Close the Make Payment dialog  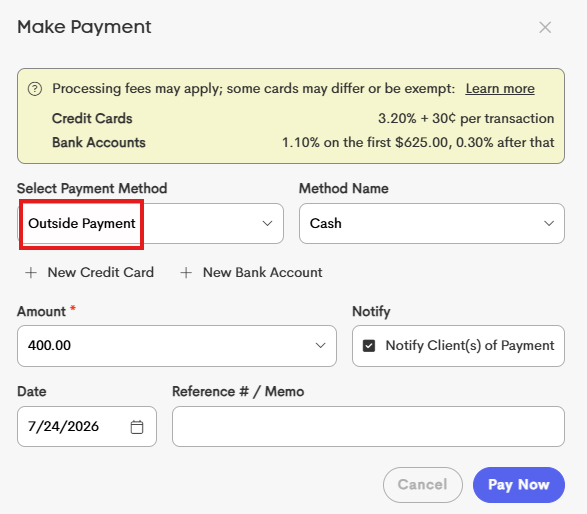coord(545,27)
